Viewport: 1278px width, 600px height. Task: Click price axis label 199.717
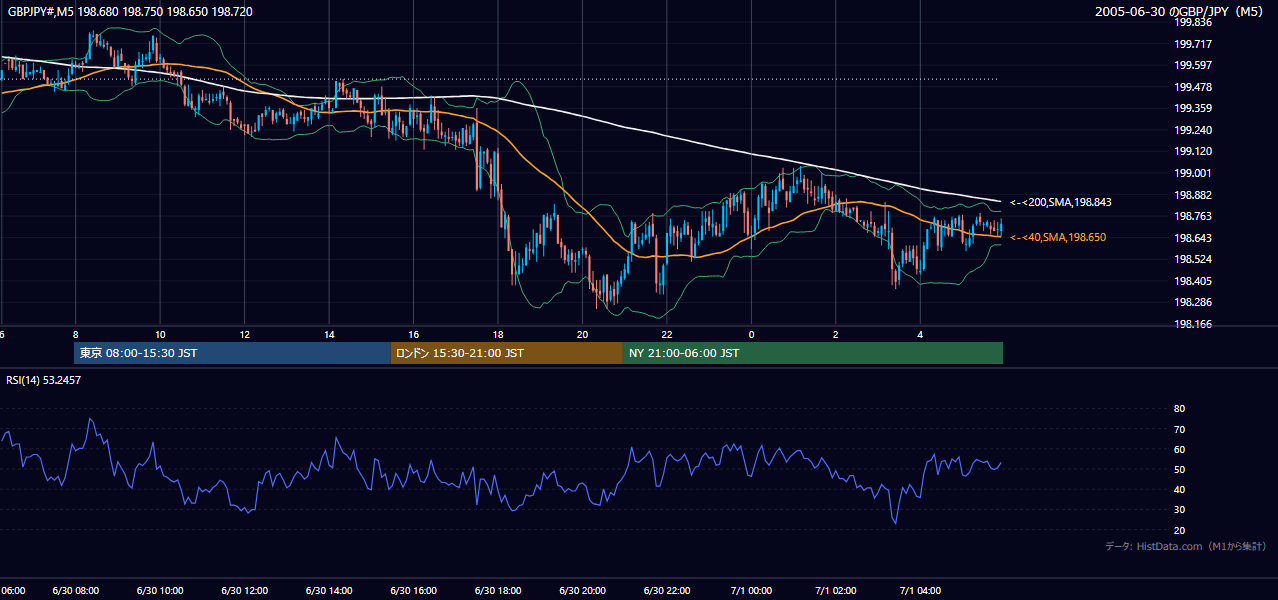(1193, 44)
